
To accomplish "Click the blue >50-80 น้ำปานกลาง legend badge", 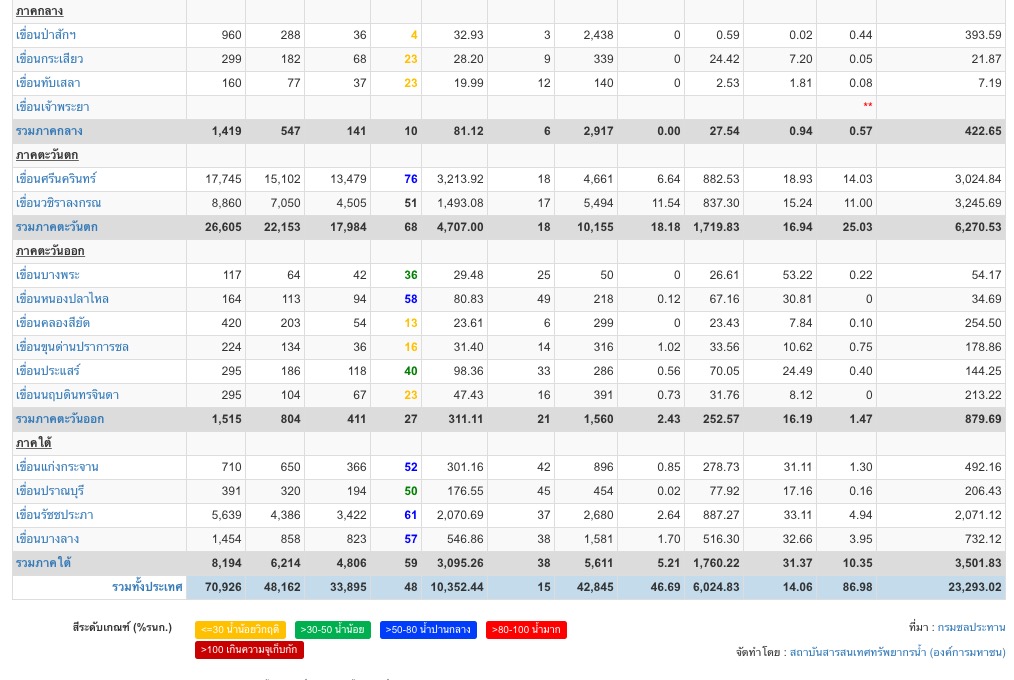I will point(428,630).
